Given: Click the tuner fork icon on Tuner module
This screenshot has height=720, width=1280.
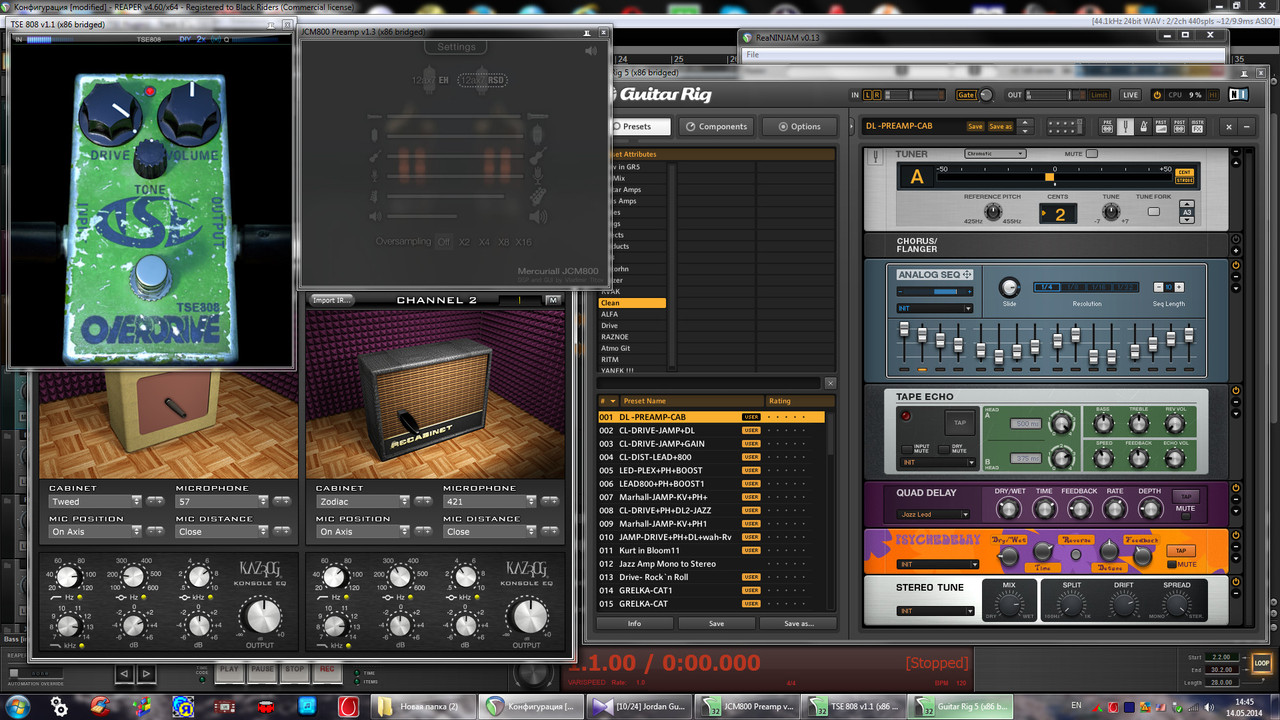Looking at the screenshot, I should [878, 155].
